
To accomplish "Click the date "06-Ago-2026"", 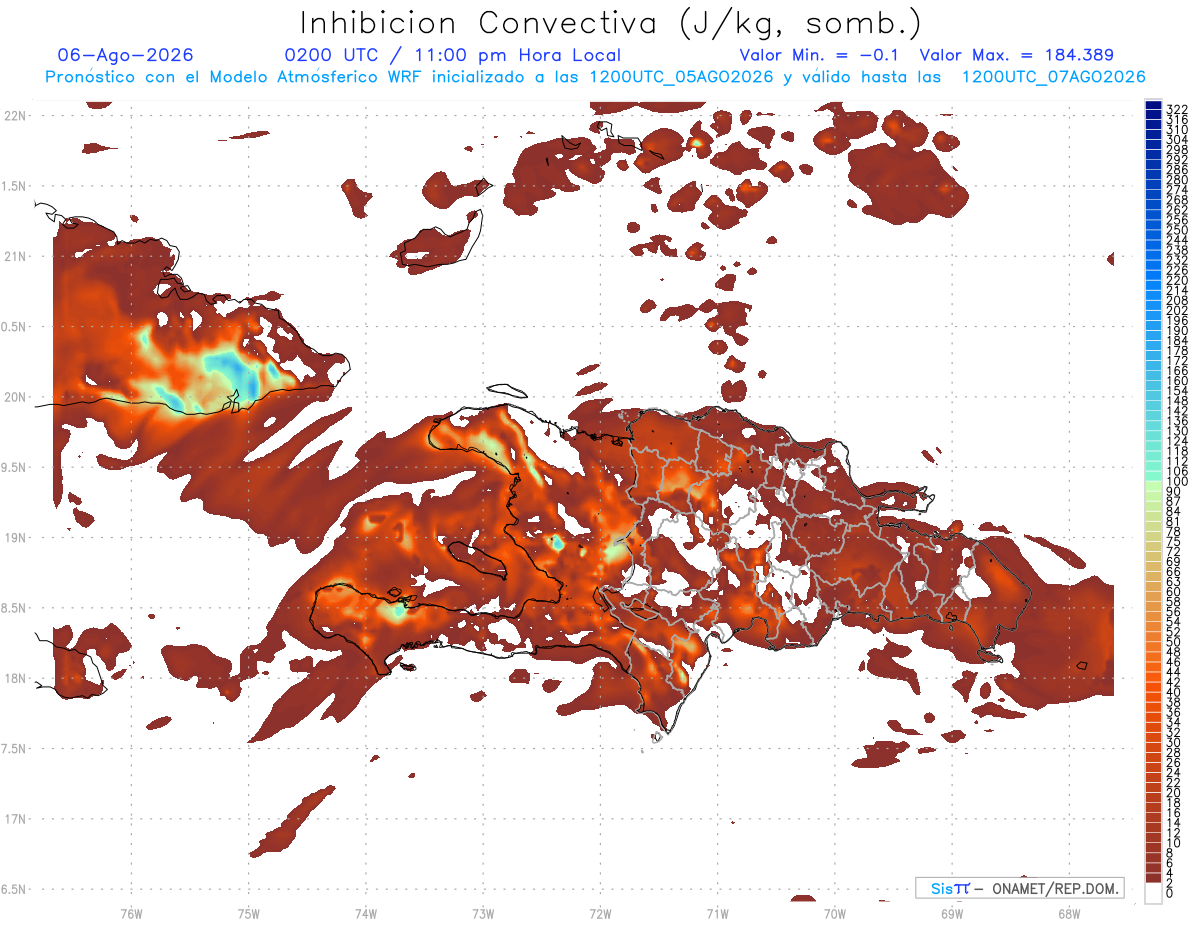I will 125,55.
